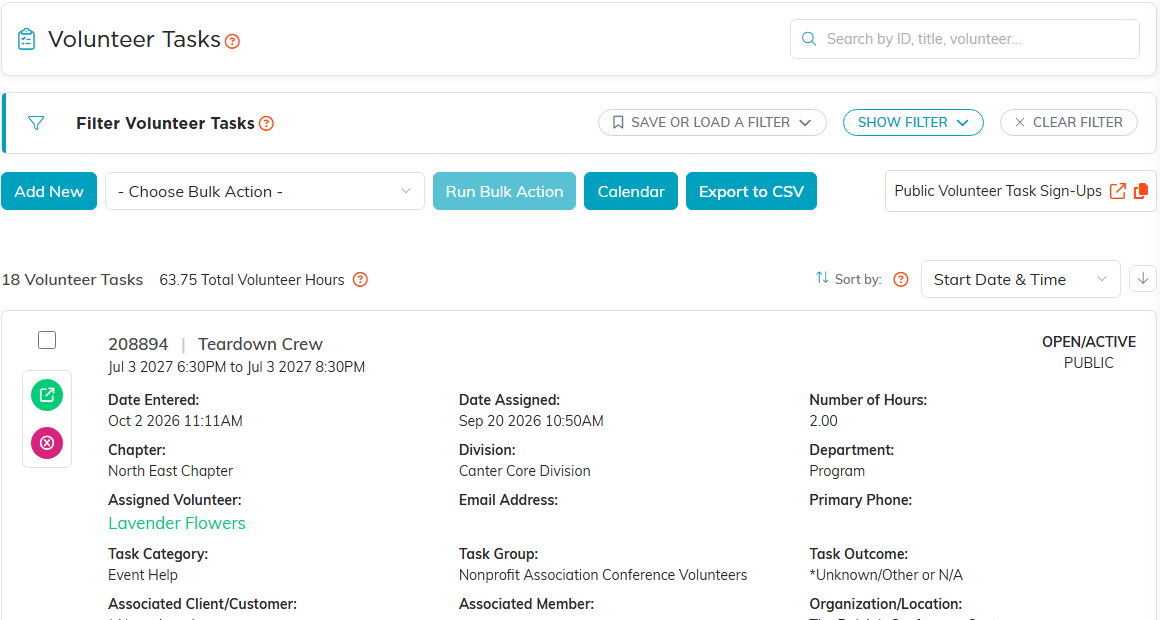
Task: Focus the search by ID, title field
Action: [965, 38]
